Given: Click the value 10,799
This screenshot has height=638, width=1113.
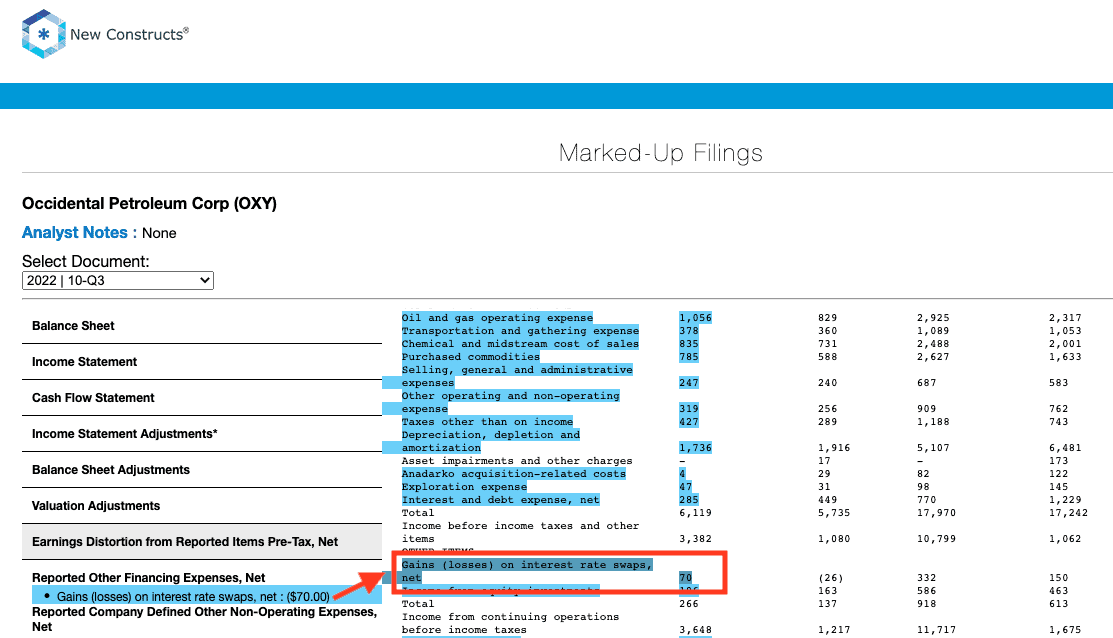Looking at the screenshot, I should coord(936,539).
